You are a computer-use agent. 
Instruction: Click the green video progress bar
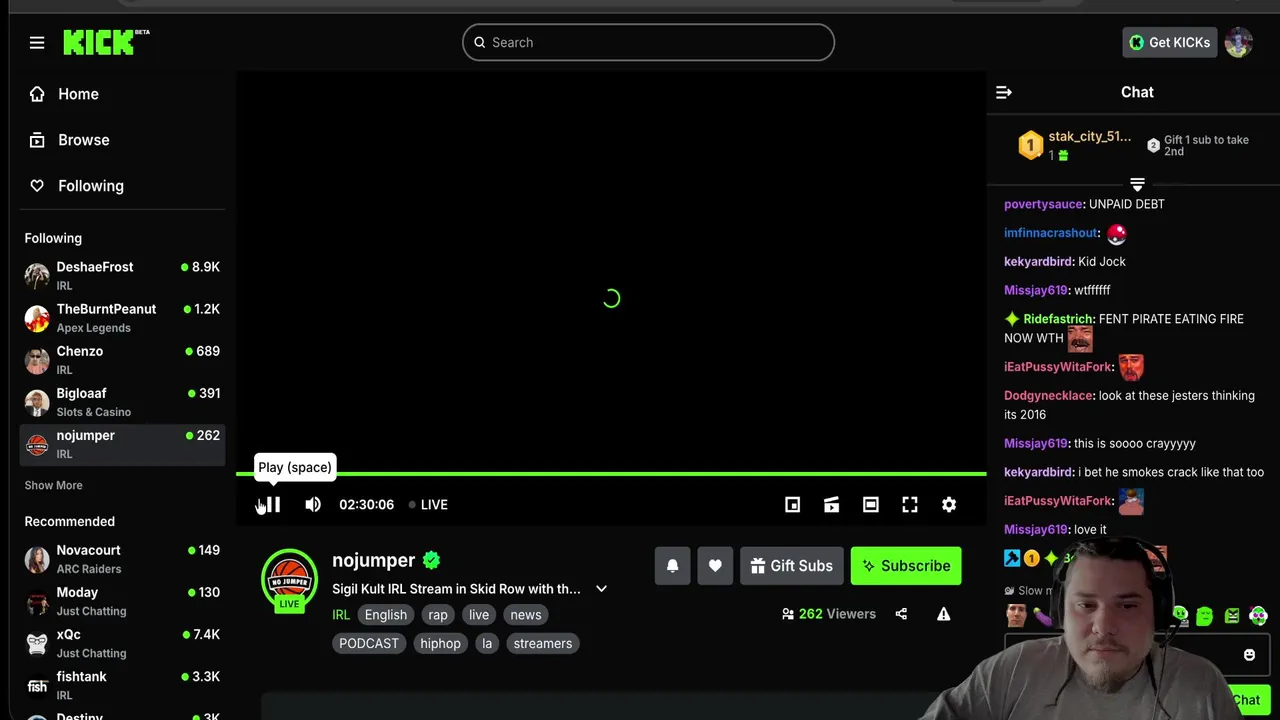click(611, 474)
